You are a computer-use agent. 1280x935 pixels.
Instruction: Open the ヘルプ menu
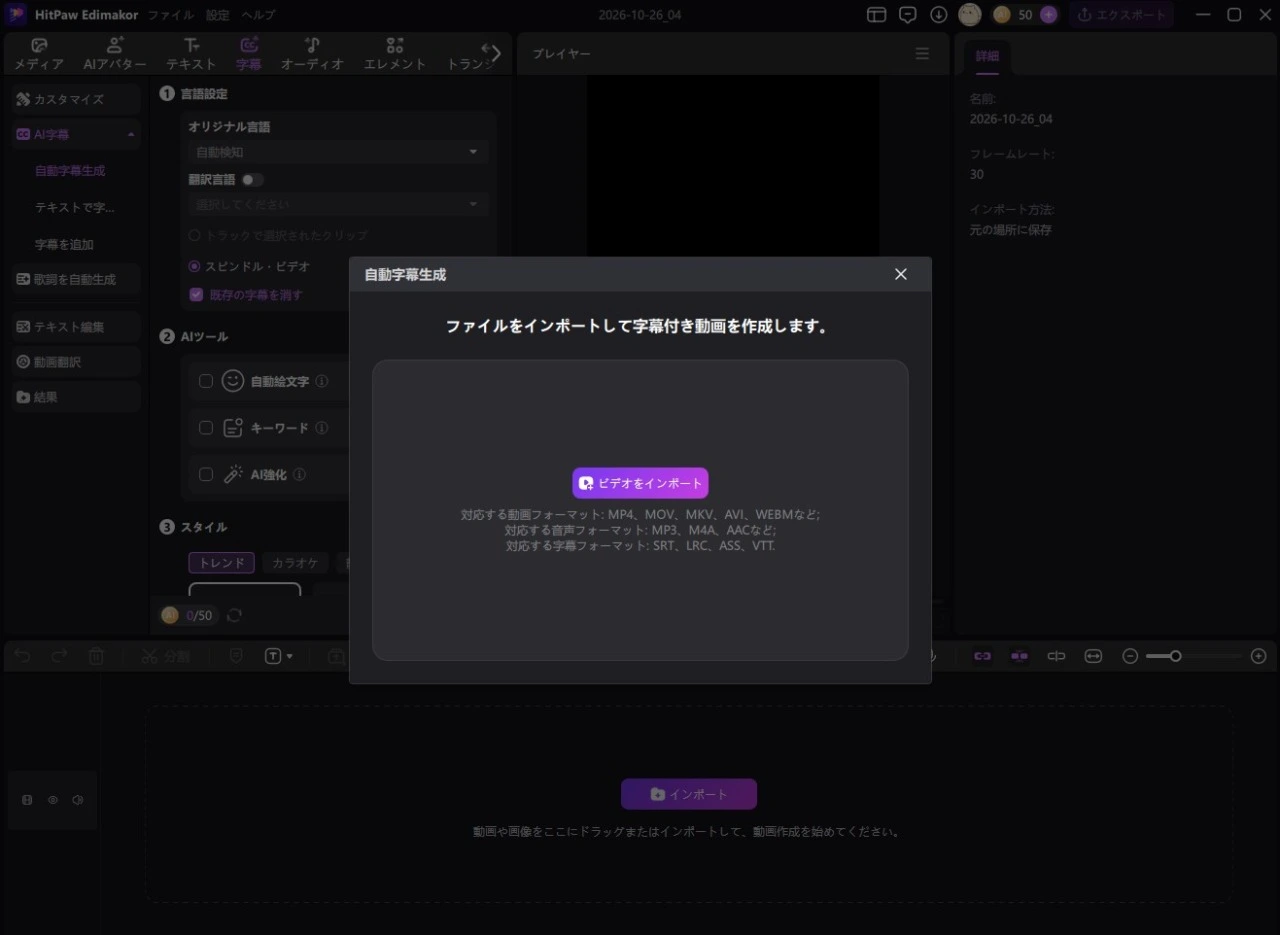click(259, 15)
